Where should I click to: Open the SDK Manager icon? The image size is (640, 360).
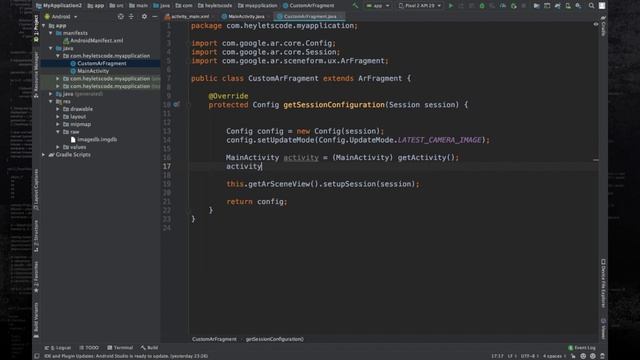pyautogui.click(x=579, y=6)
